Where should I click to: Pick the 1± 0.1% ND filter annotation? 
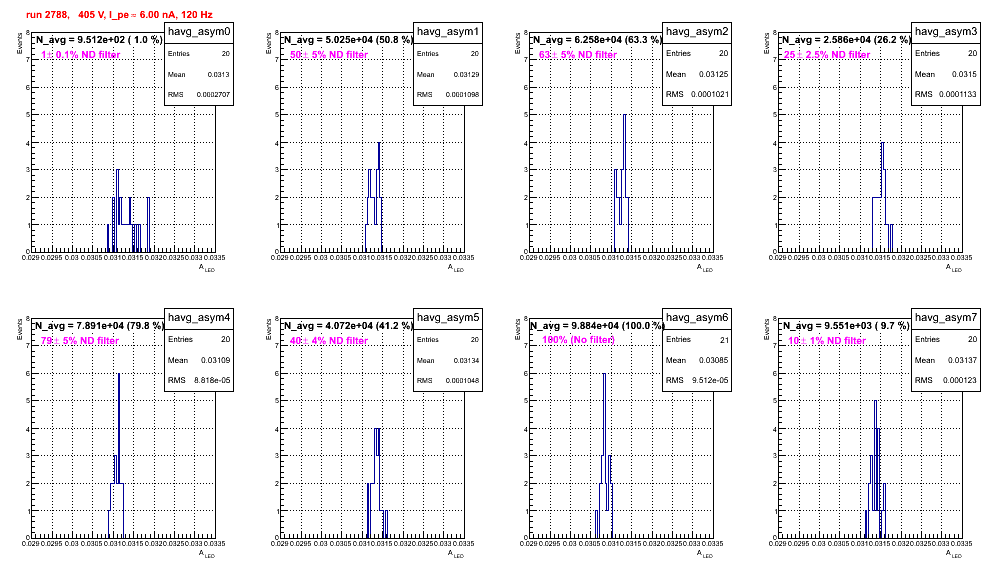[80, 55]
